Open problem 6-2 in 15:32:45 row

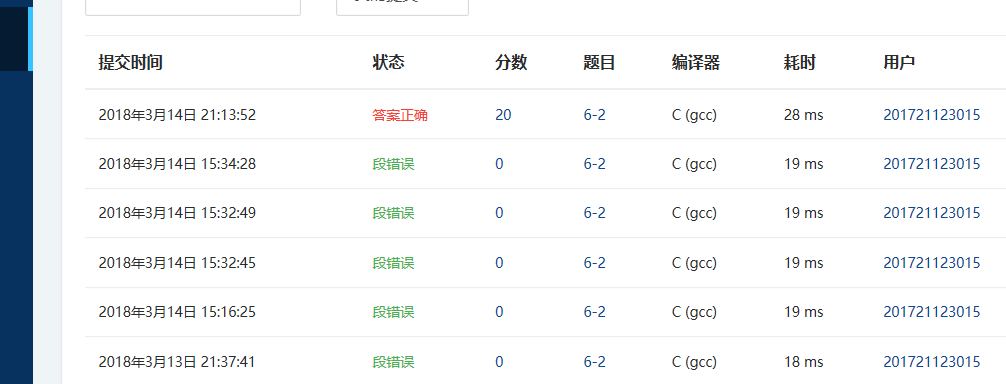594,263
